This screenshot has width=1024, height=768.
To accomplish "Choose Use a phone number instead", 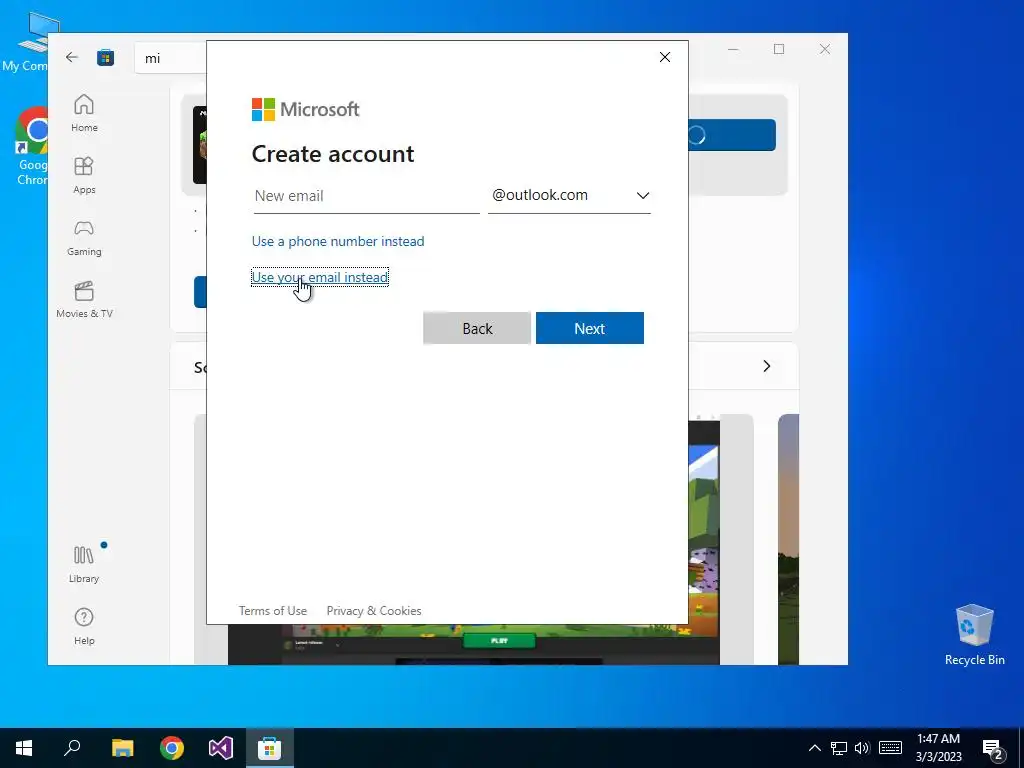I will [338, 241].
